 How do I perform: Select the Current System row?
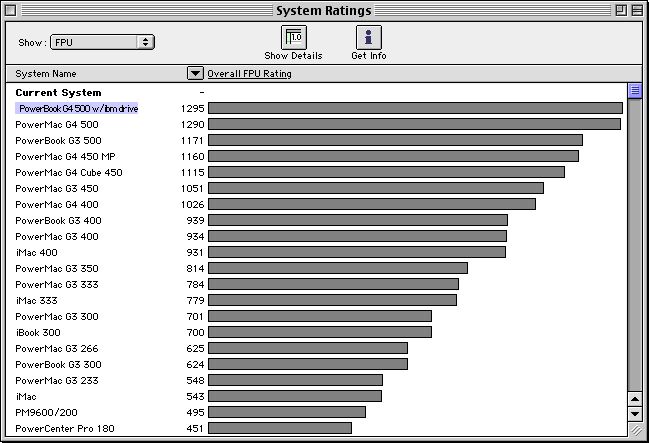point(317,93)
